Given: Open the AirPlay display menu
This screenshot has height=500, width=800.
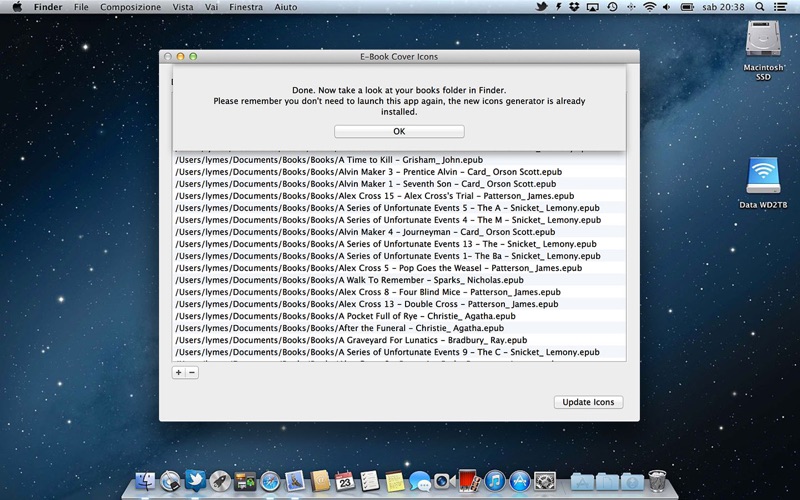Looking at the screenshot, I should point(592,7).
